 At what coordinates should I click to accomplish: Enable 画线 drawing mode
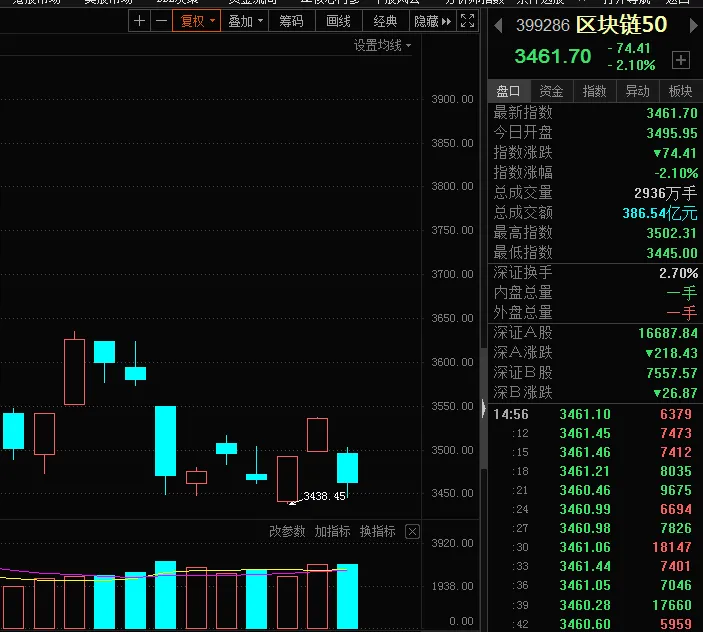point(338,21)
